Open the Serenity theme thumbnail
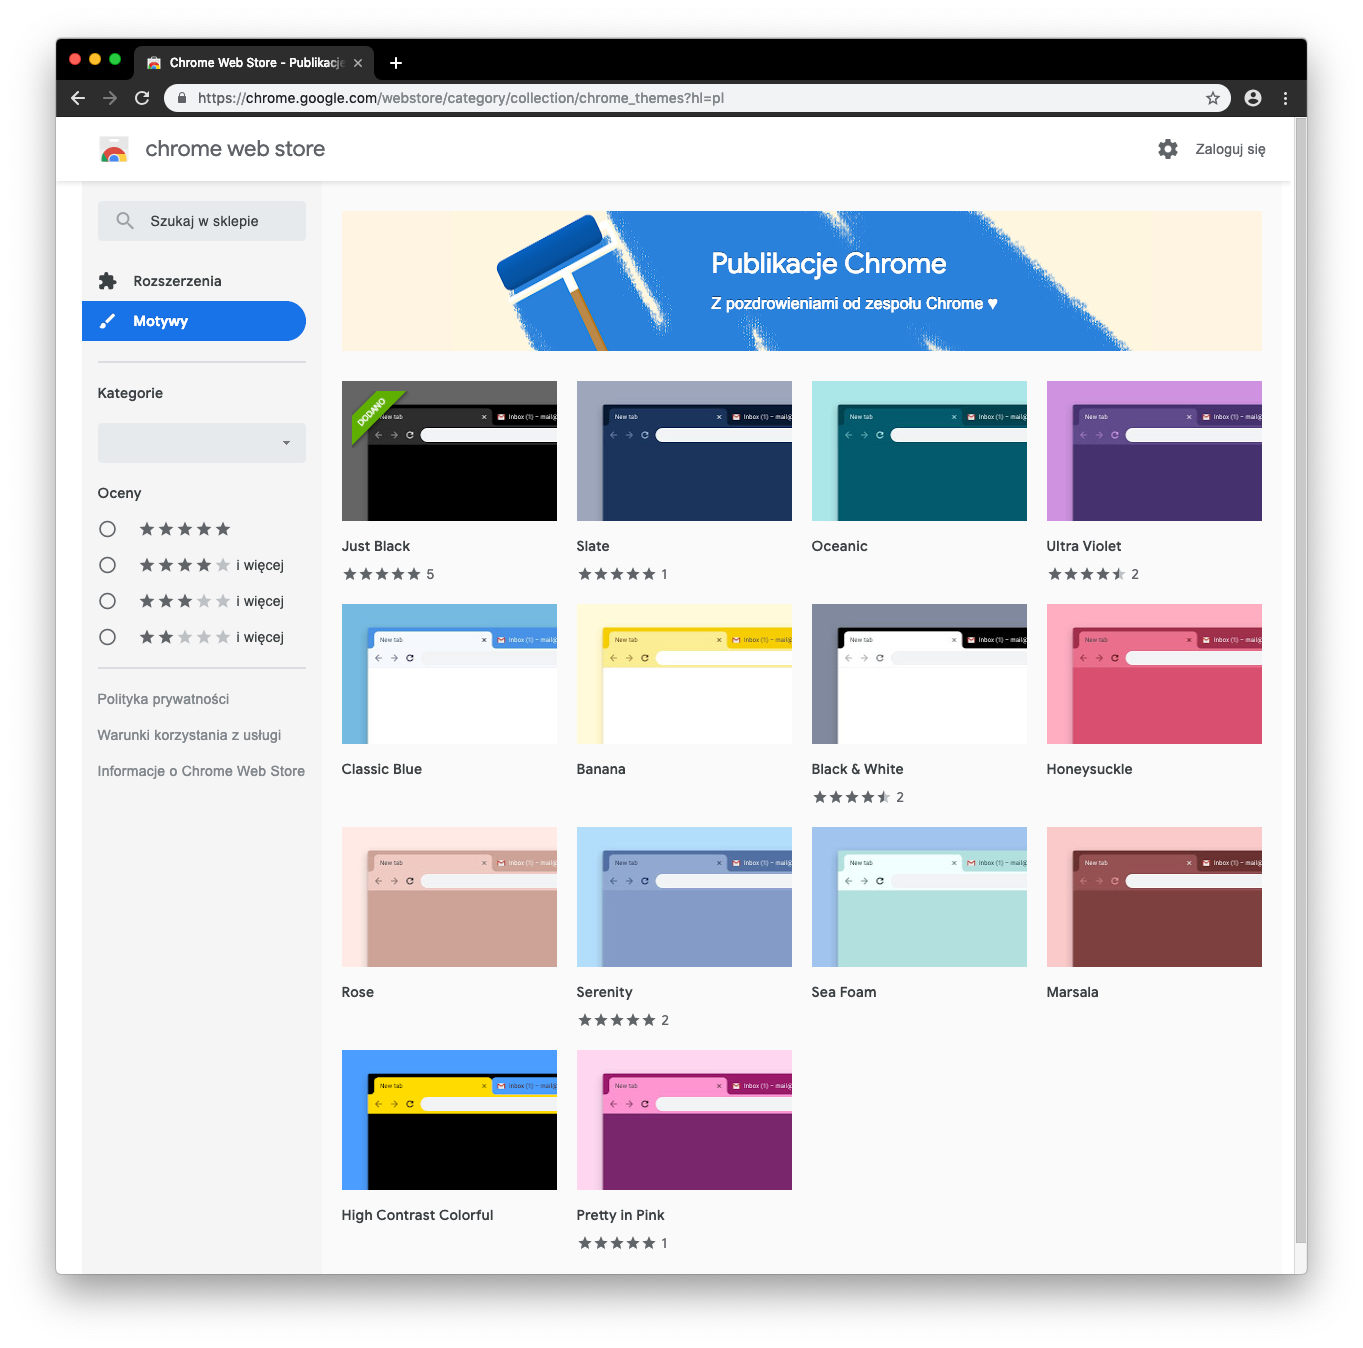This screenshot has width=1363, height=1348. click(x=684, y=897)
